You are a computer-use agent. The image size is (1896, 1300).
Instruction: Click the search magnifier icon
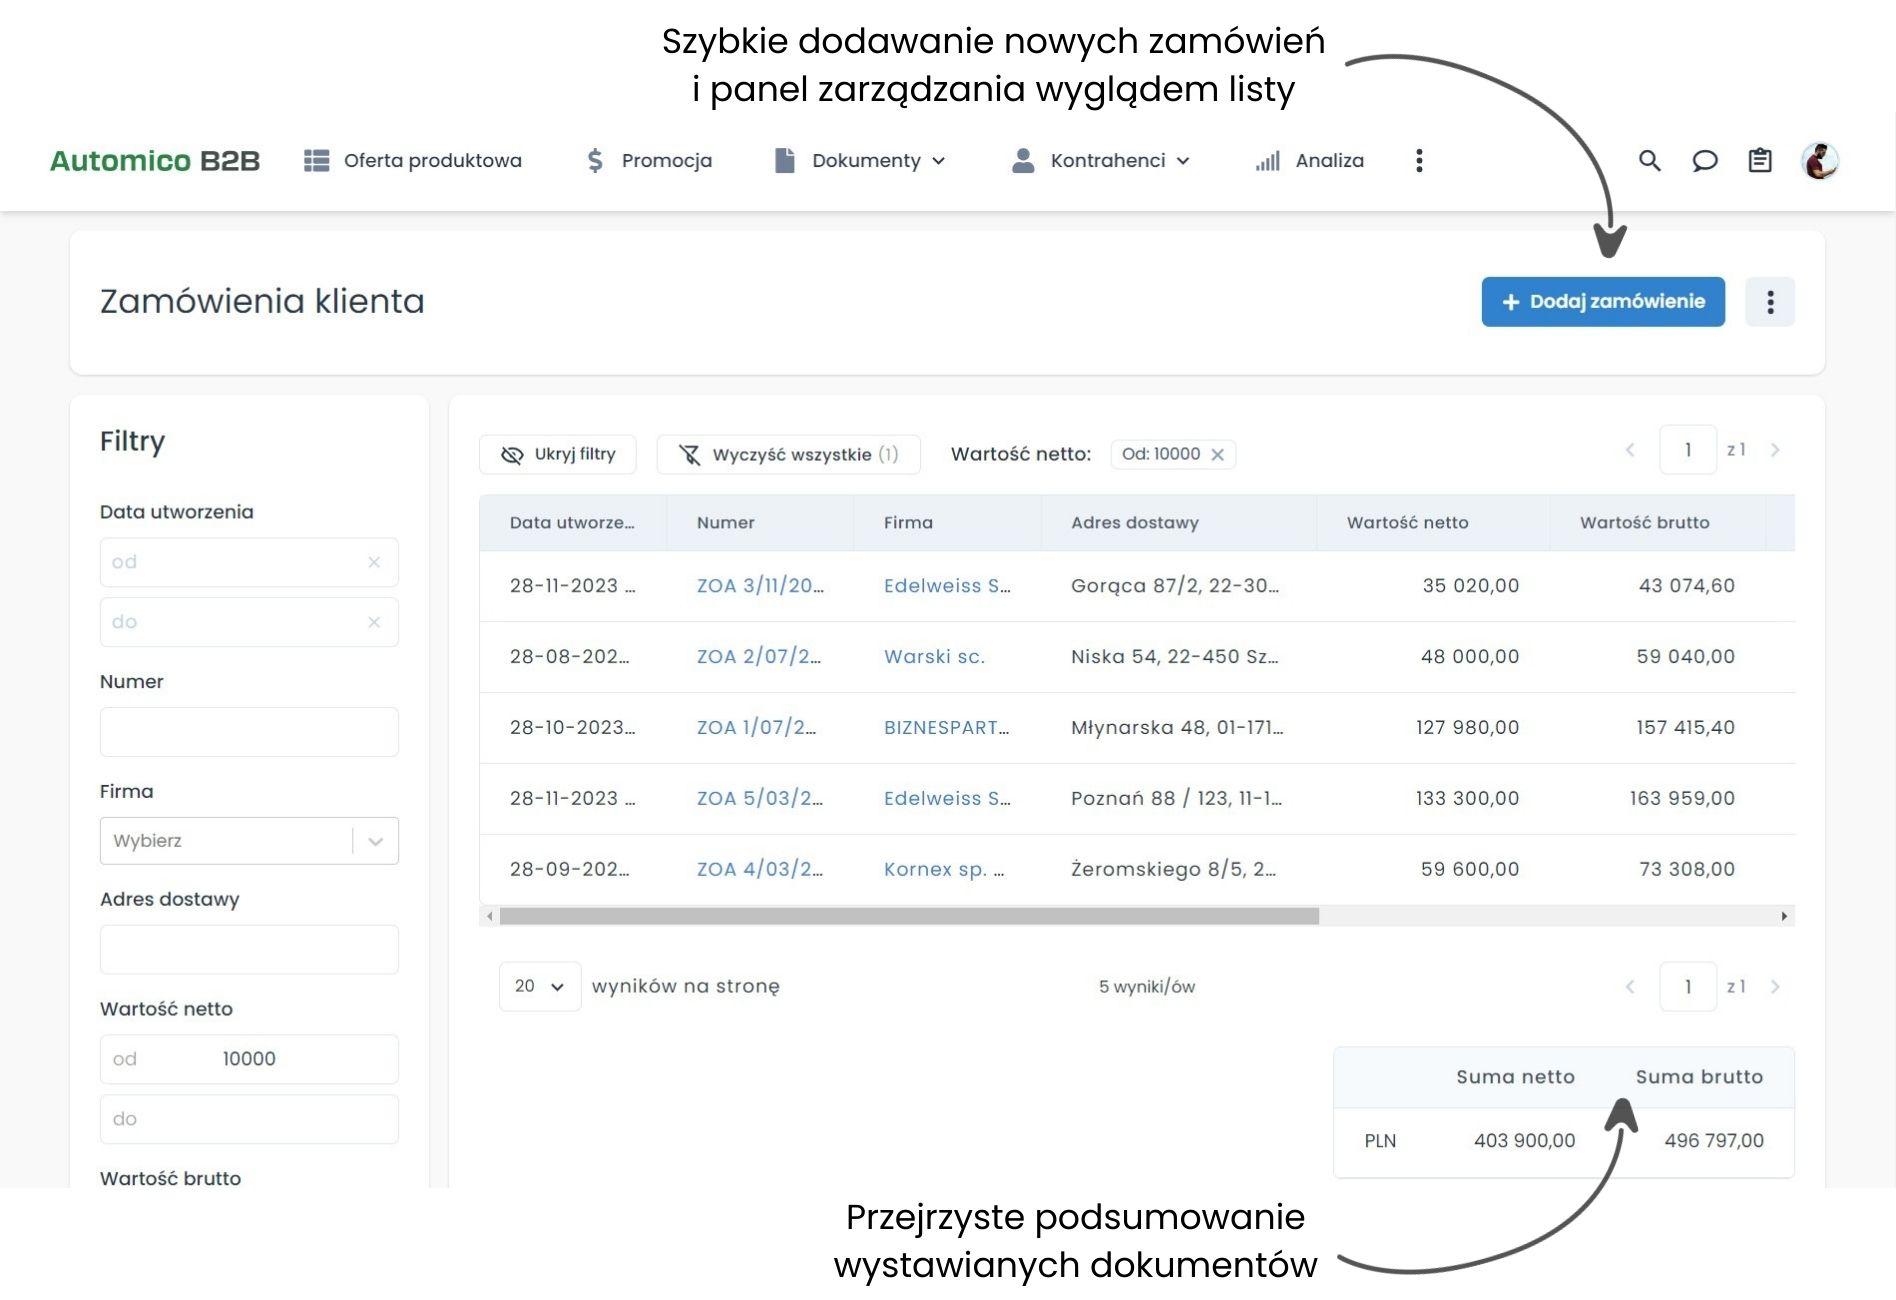pos(1649,161)
